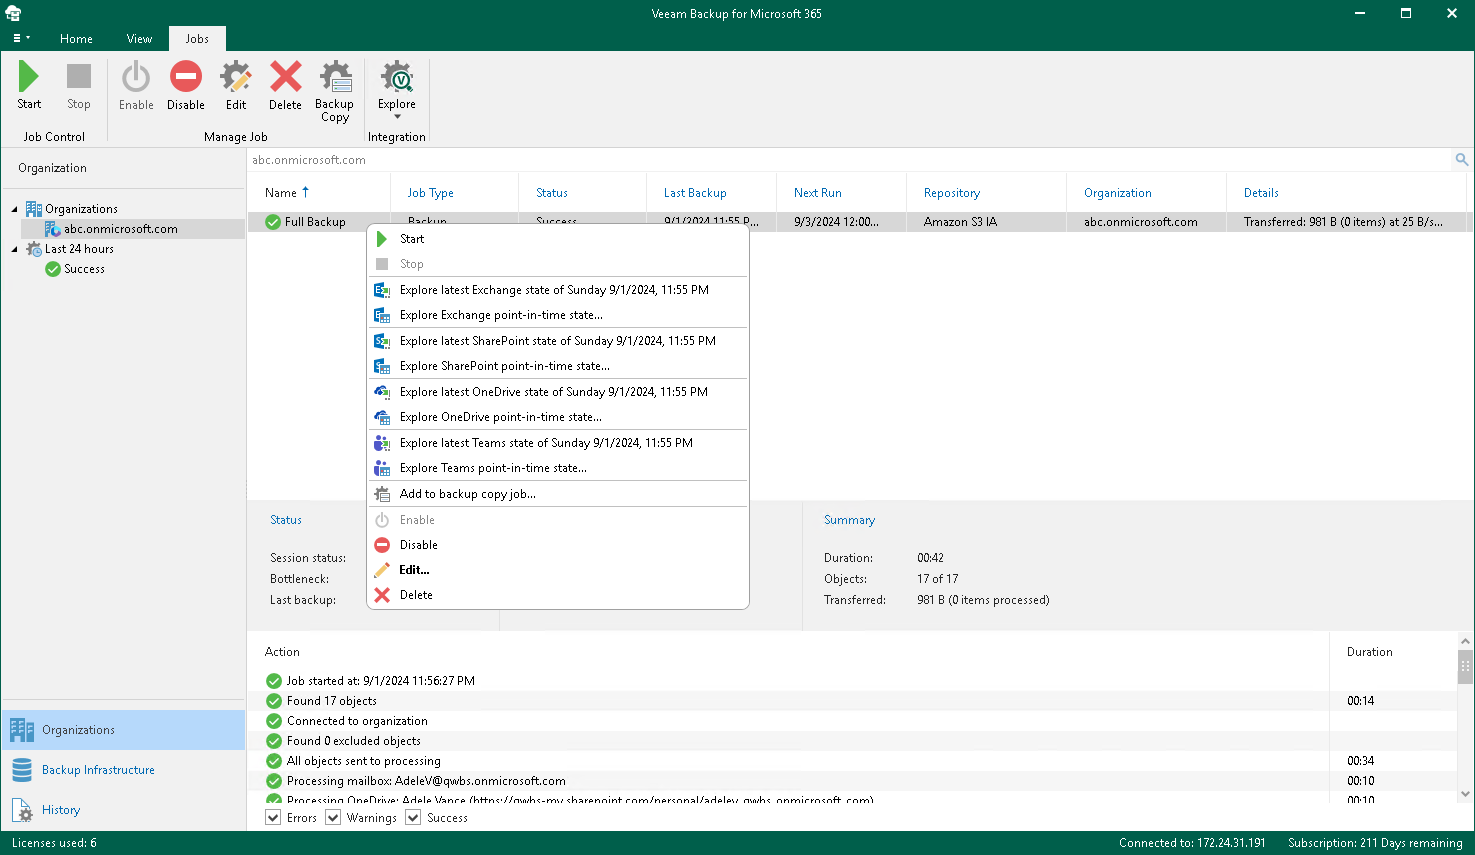Click the Amazon S3 IA repository cell

(960, 222)
